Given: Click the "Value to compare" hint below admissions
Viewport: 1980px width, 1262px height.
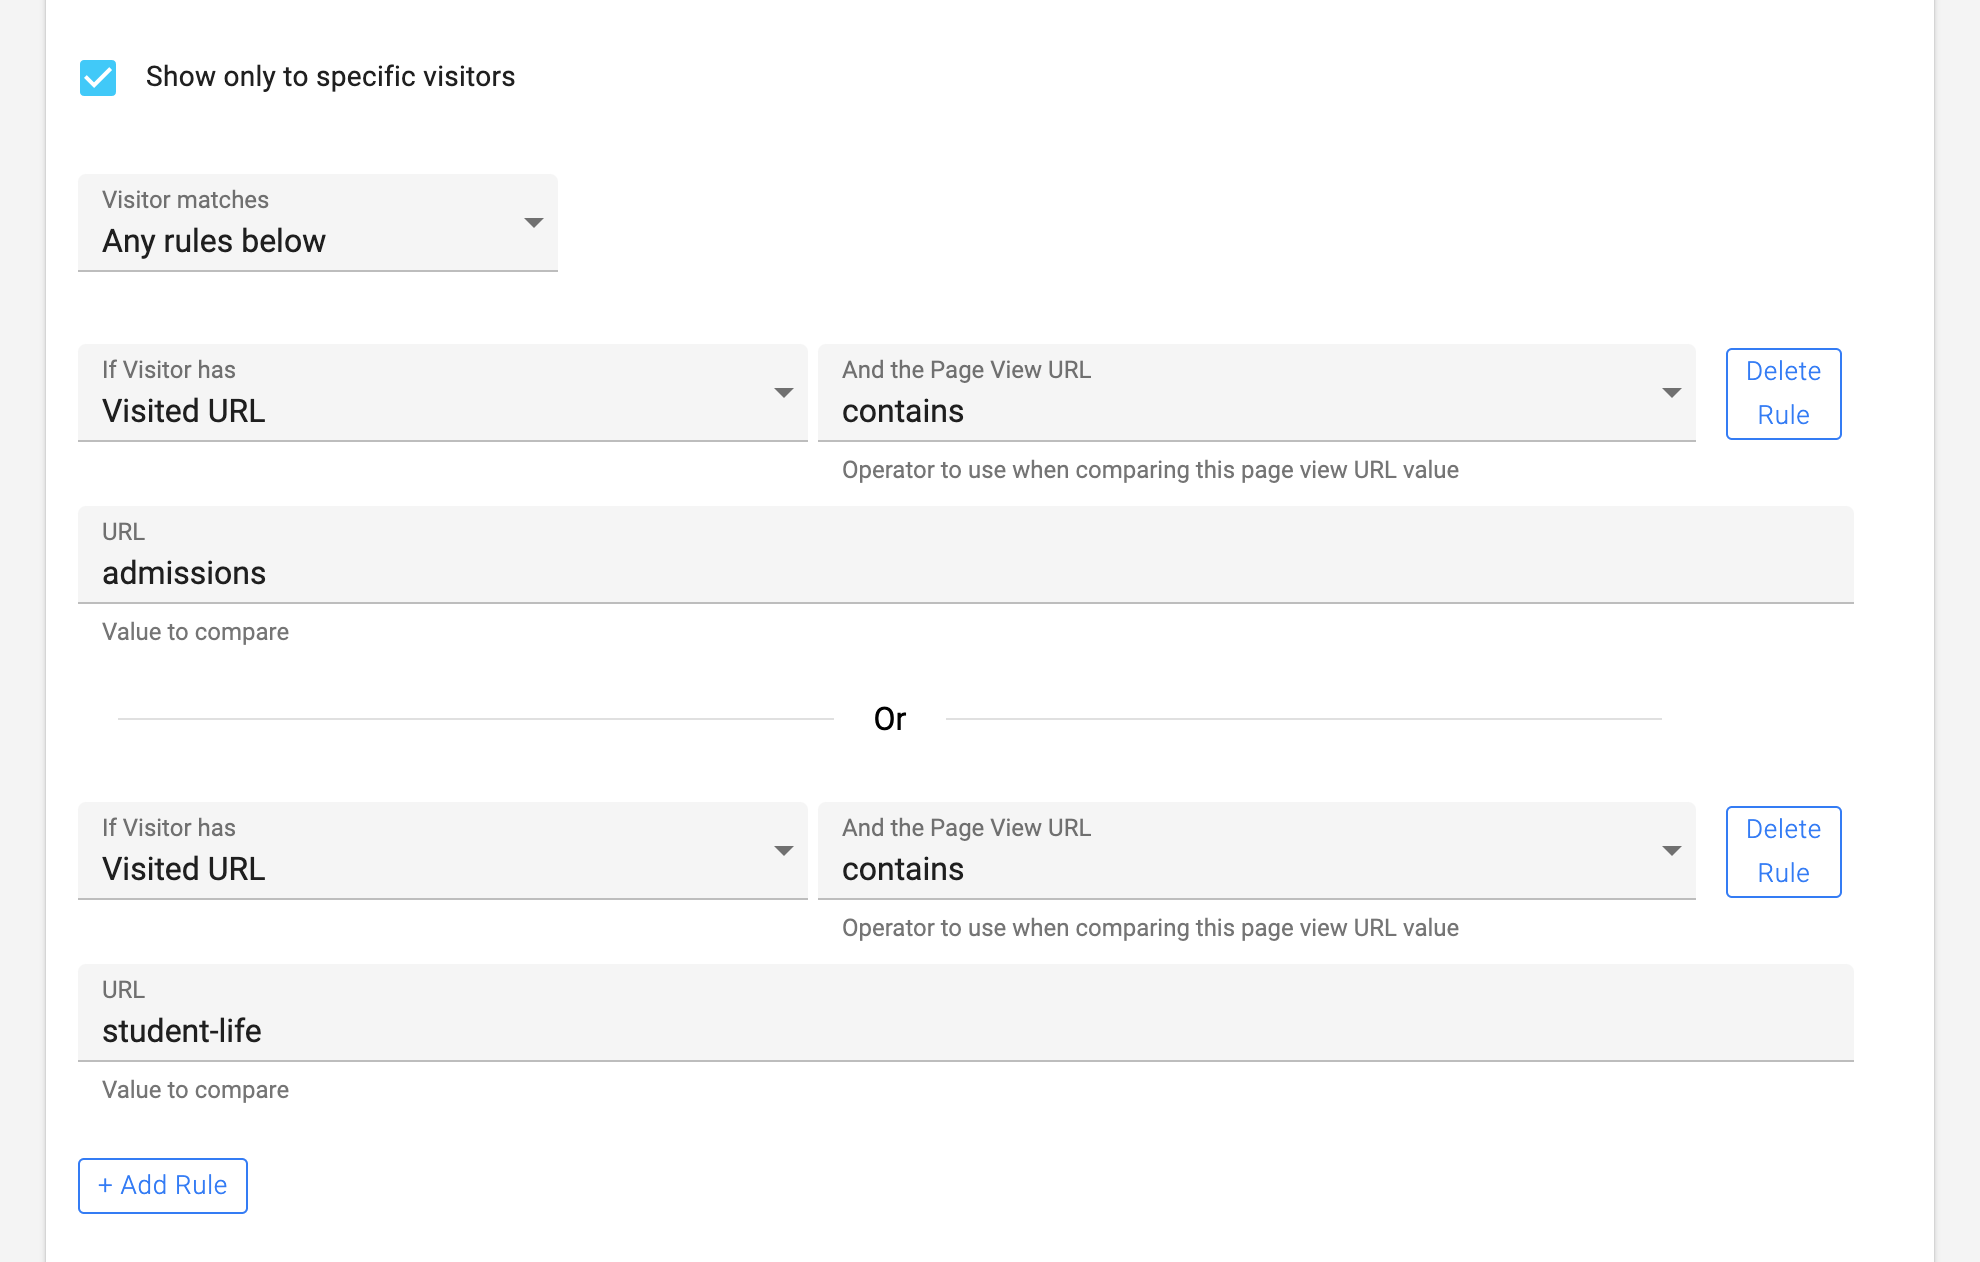Looking at the screenshot, I should click(195, 632).
